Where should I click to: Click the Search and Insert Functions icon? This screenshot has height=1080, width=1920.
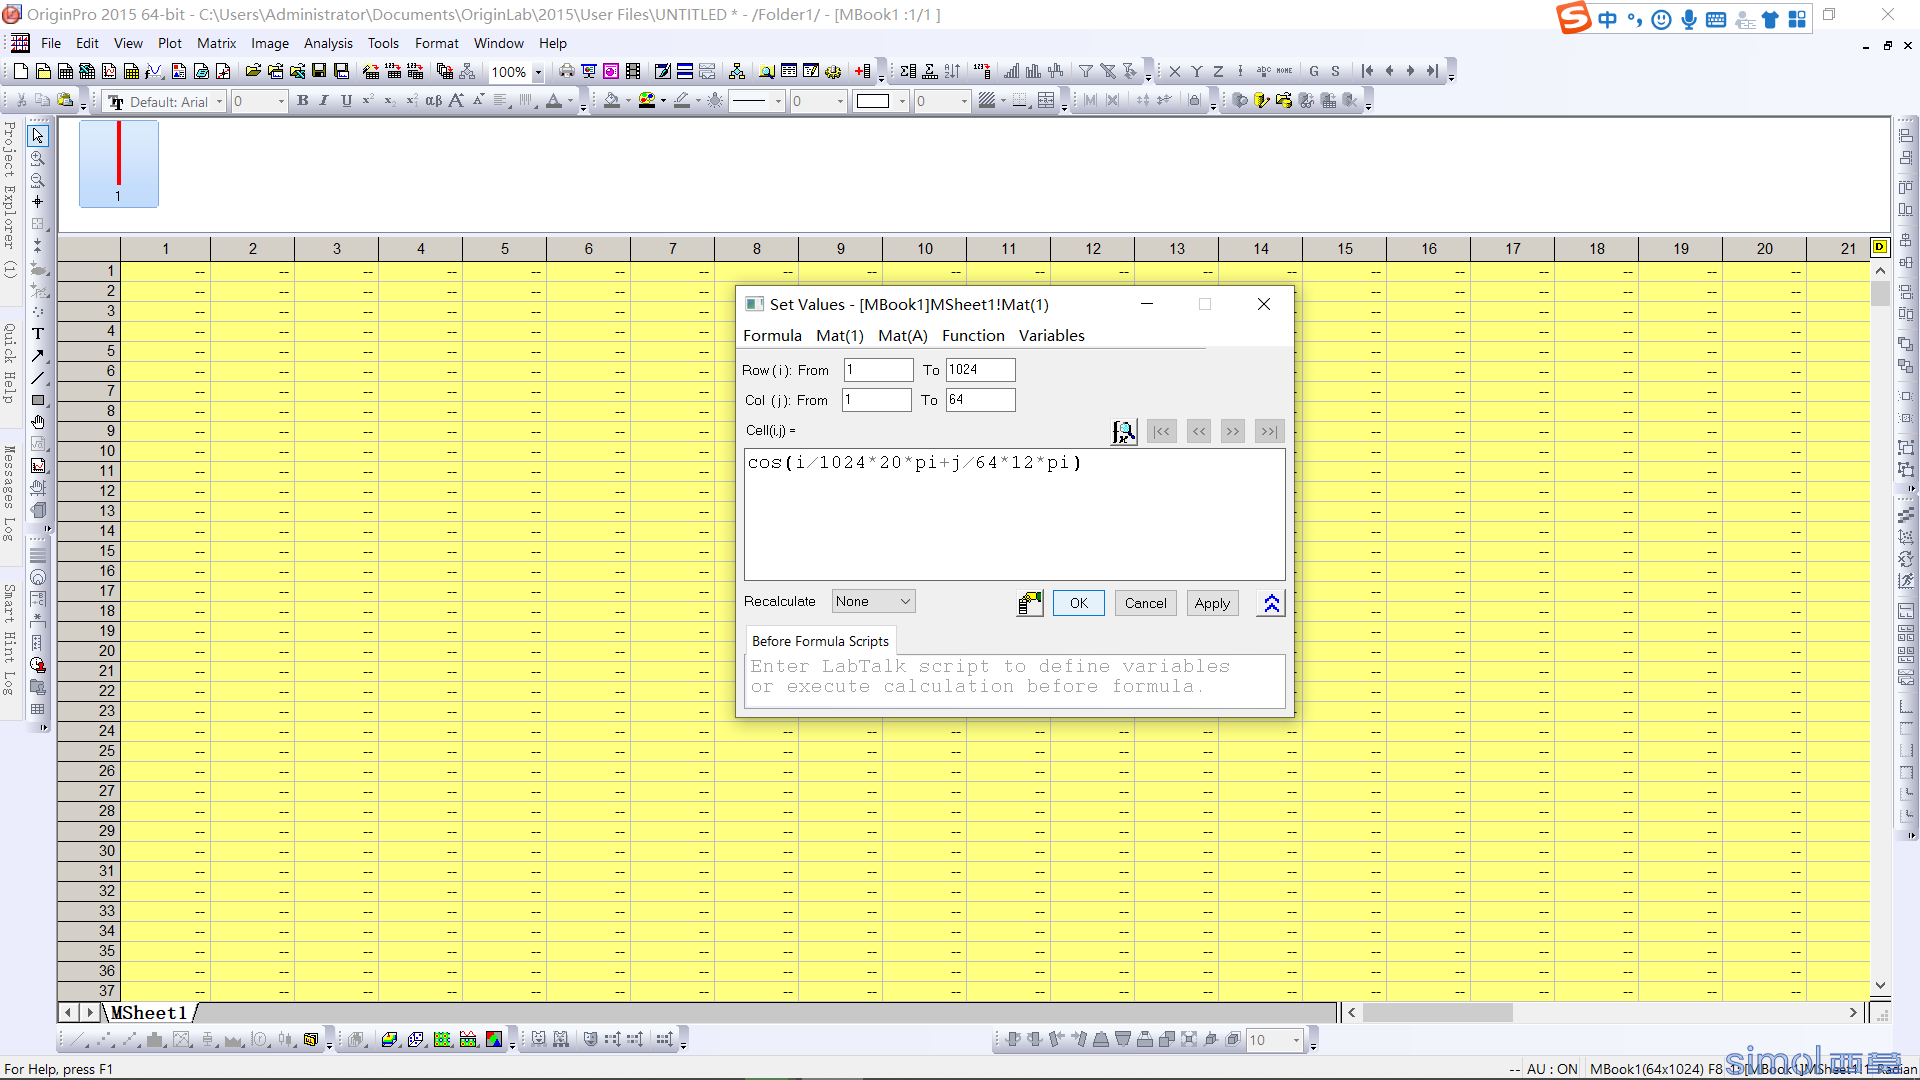pyautogui.click(x=1124, y=432)
